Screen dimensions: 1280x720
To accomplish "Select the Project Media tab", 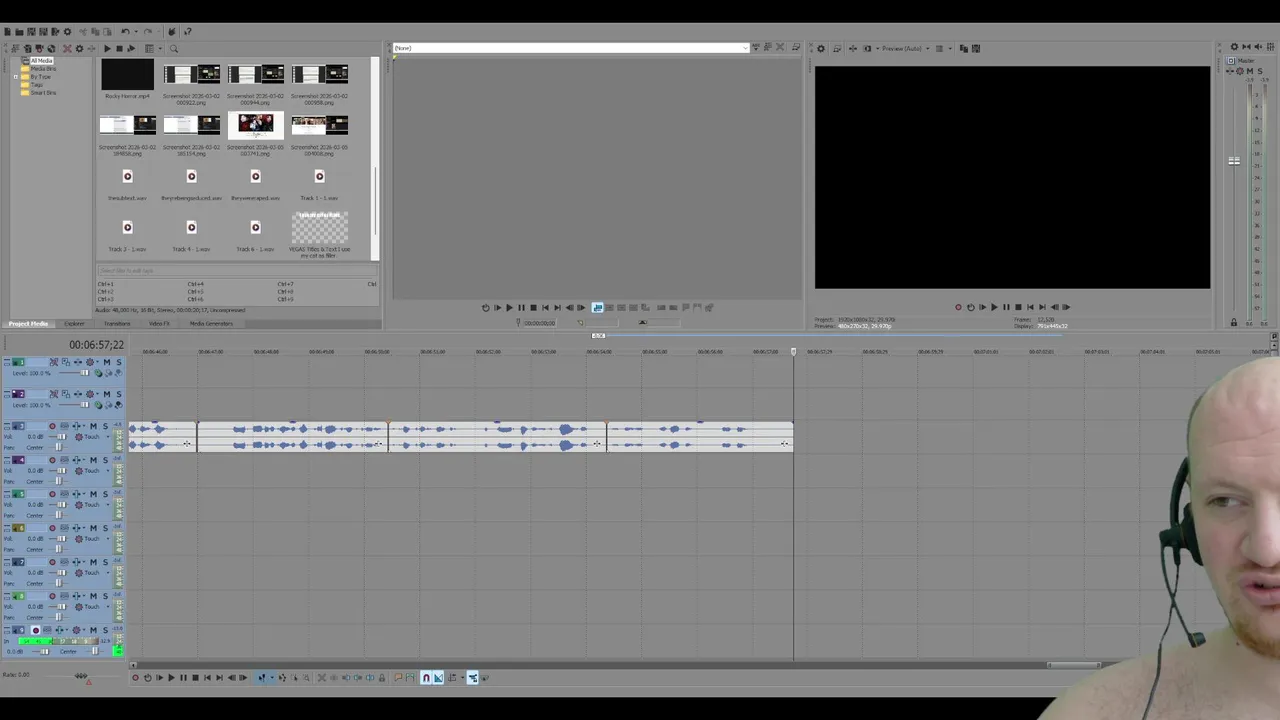I will point(28,324).
